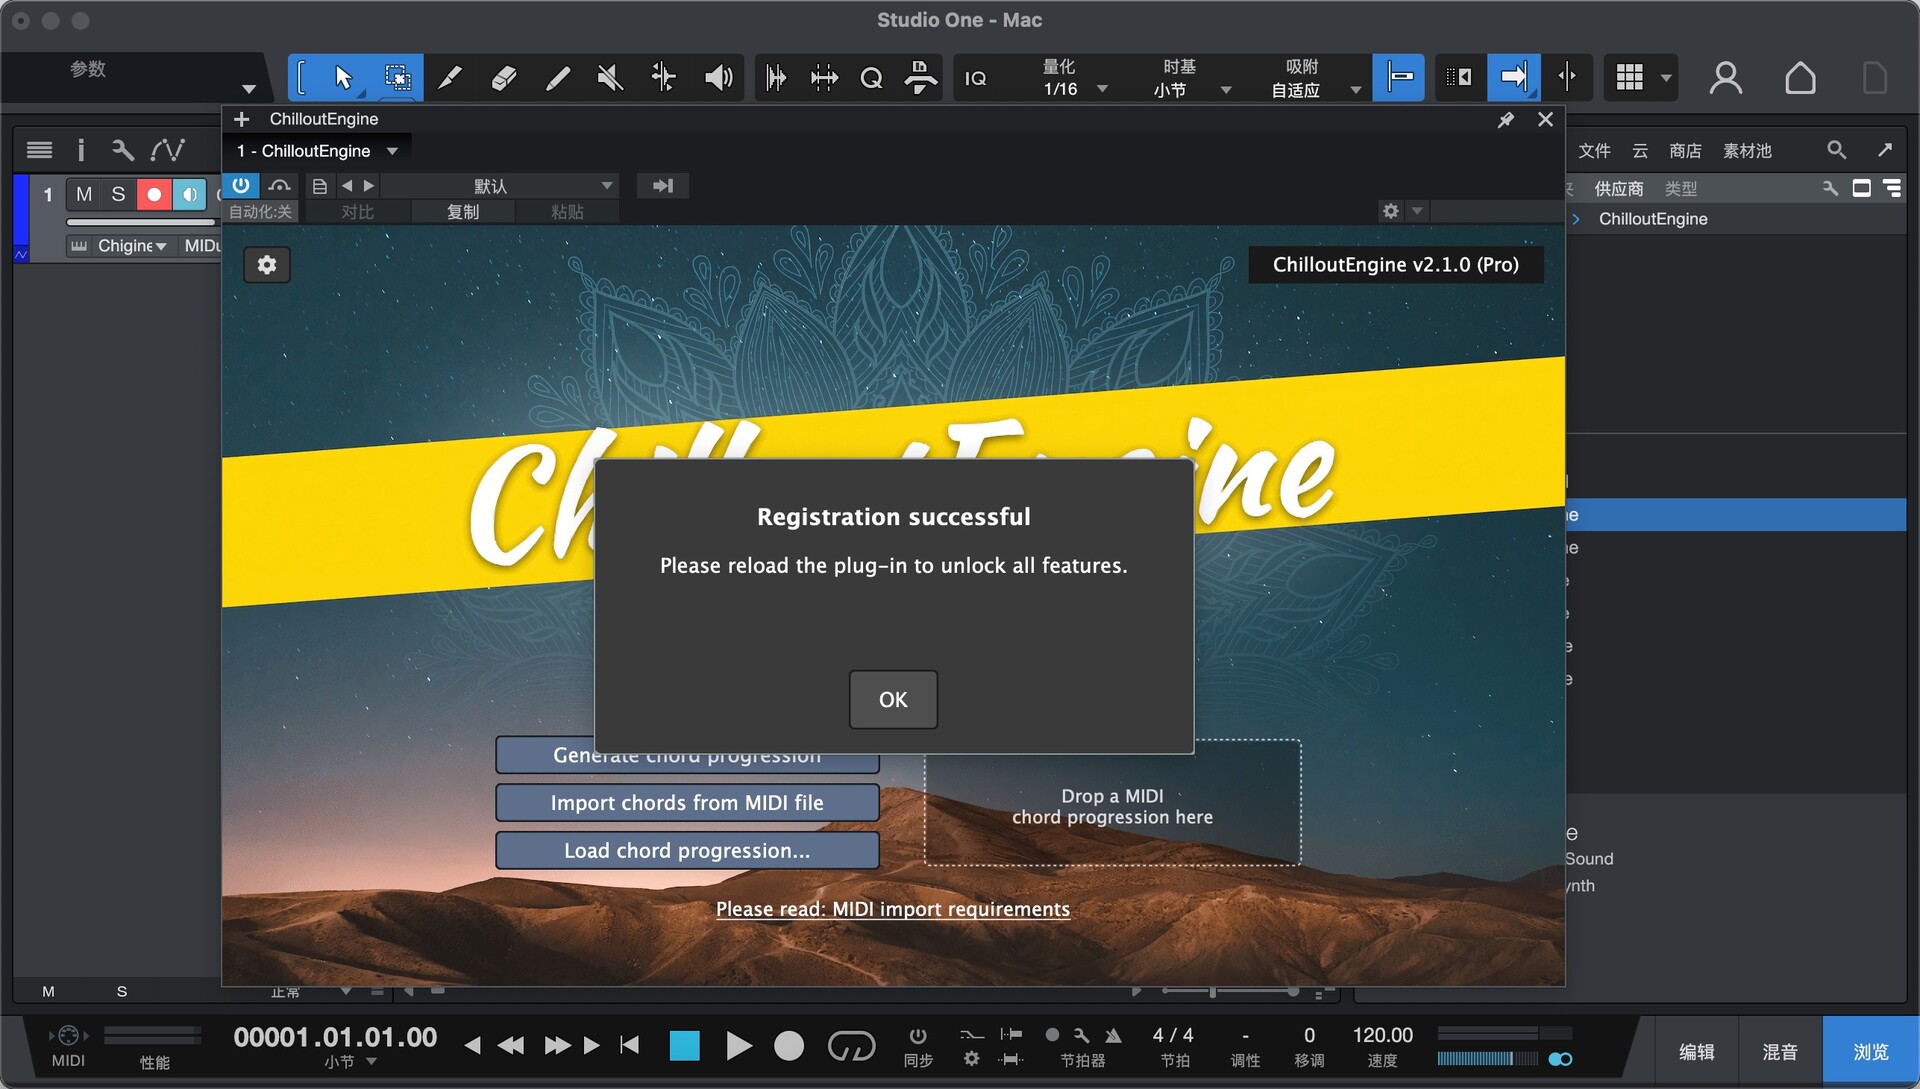Toggle the metronome click button
This screenshot has height=1089, width=1920.
(1113, 1035)
